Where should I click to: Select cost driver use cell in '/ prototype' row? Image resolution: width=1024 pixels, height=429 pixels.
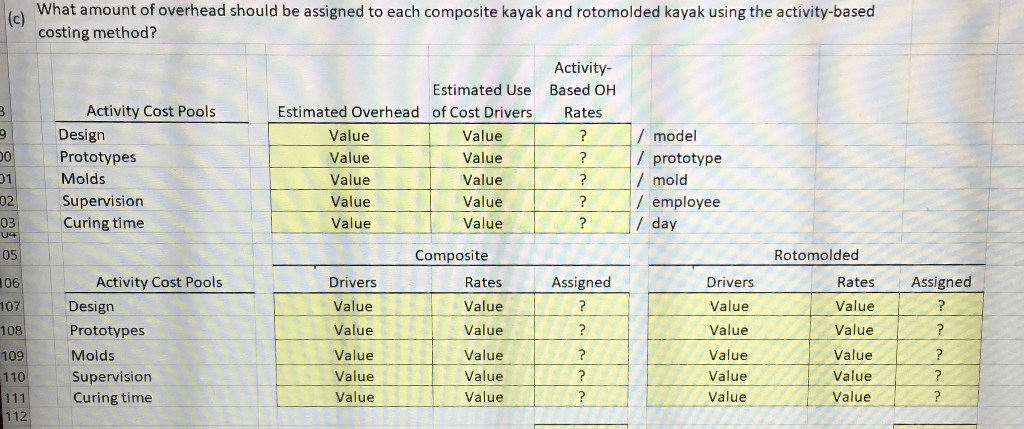click(x=482, y=157)
